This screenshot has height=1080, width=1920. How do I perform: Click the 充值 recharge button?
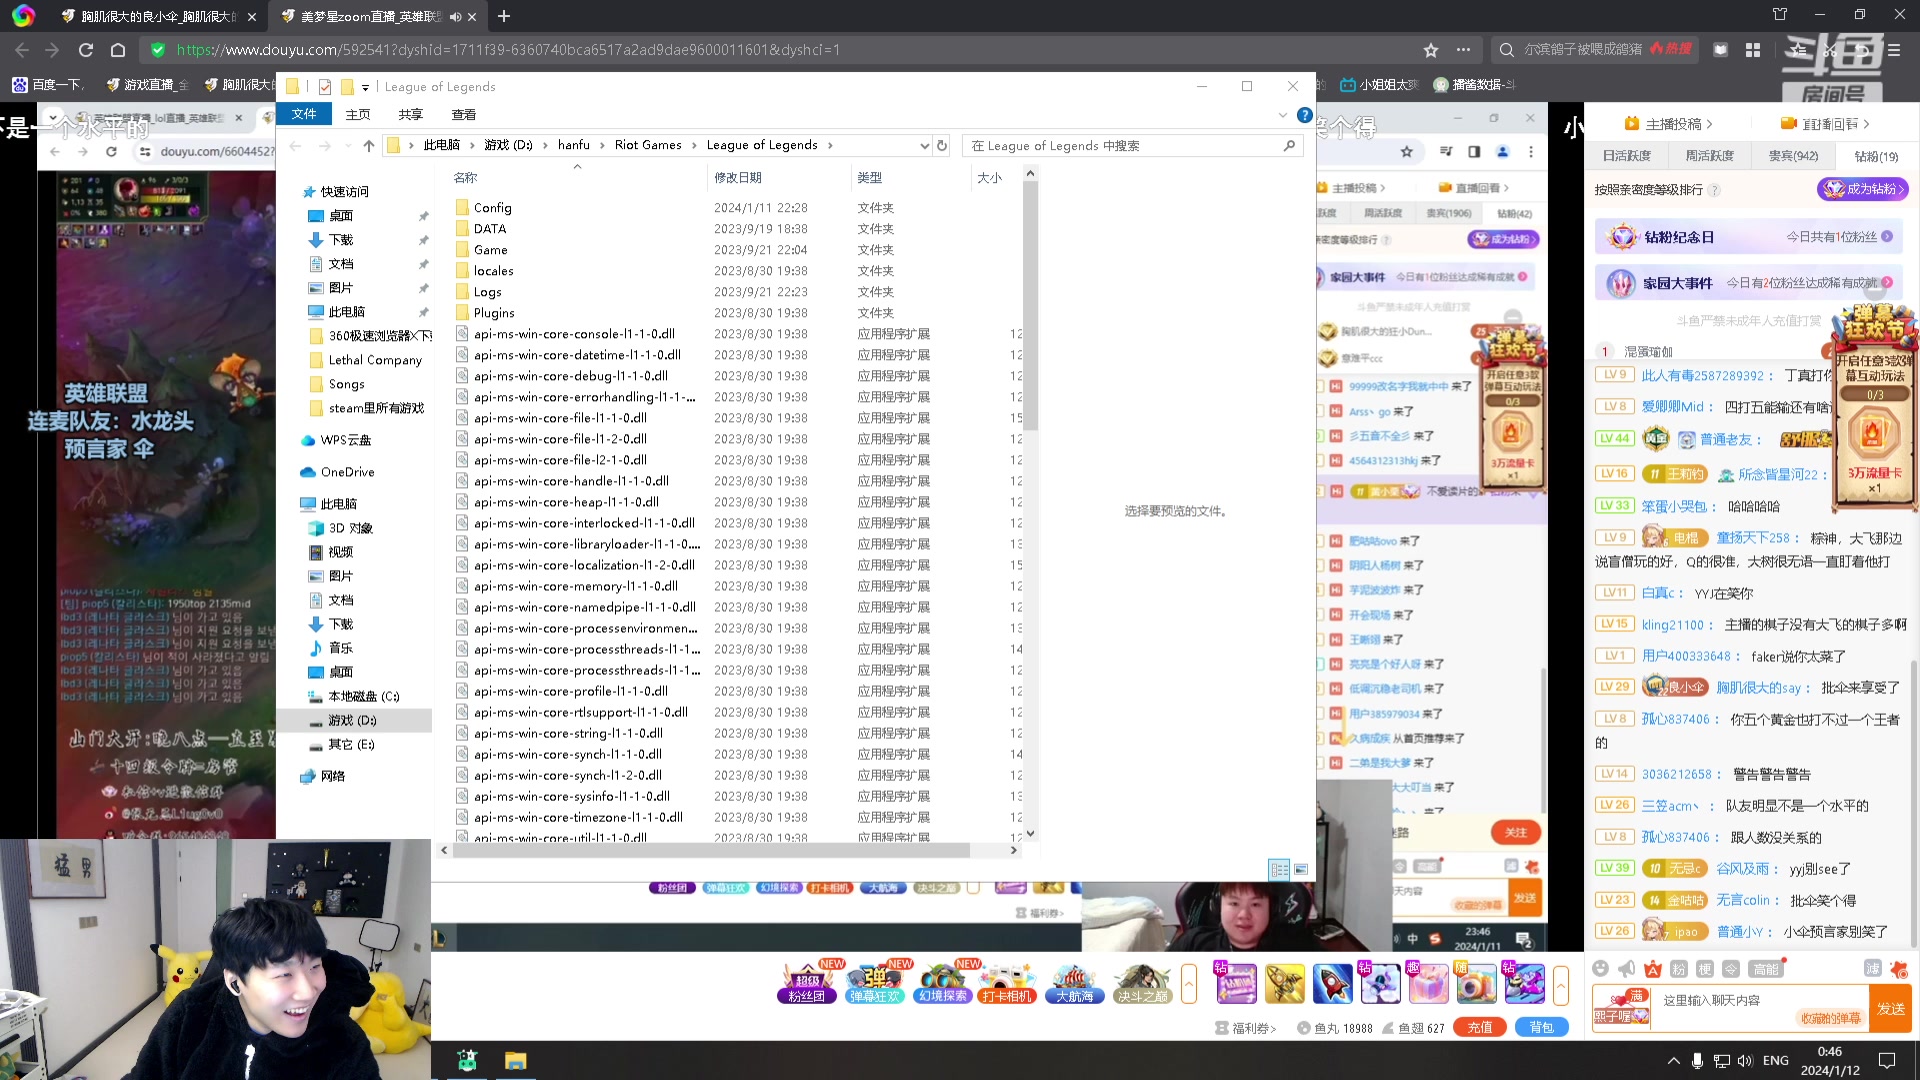coord(1479,1027)
